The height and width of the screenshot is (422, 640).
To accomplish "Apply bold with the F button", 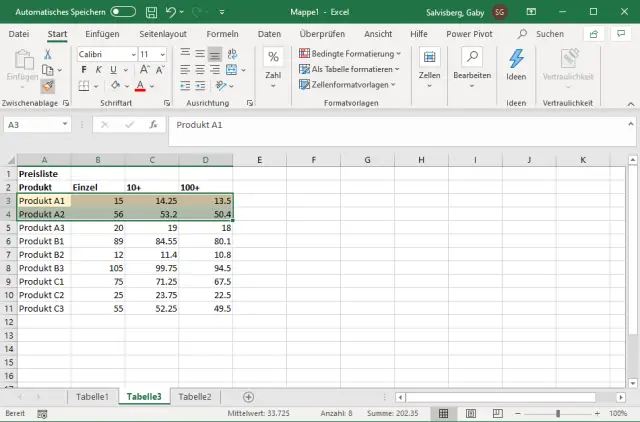I will [x=84, y=70].
